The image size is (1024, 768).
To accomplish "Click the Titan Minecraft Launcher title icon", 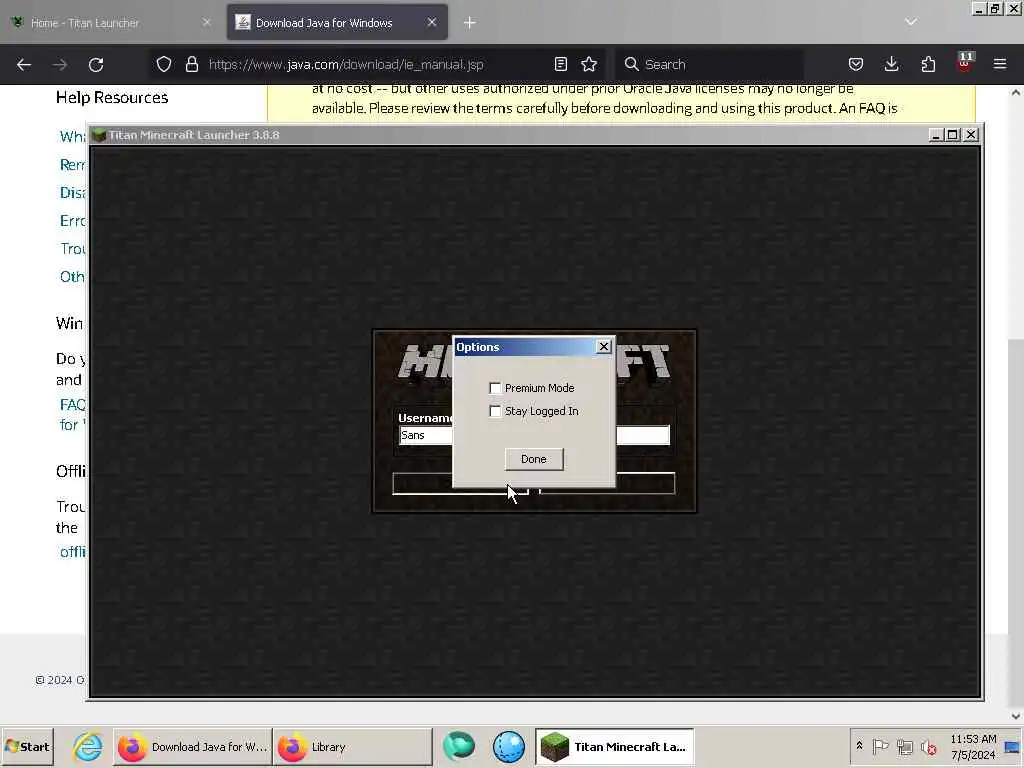I will click(99, 135).
